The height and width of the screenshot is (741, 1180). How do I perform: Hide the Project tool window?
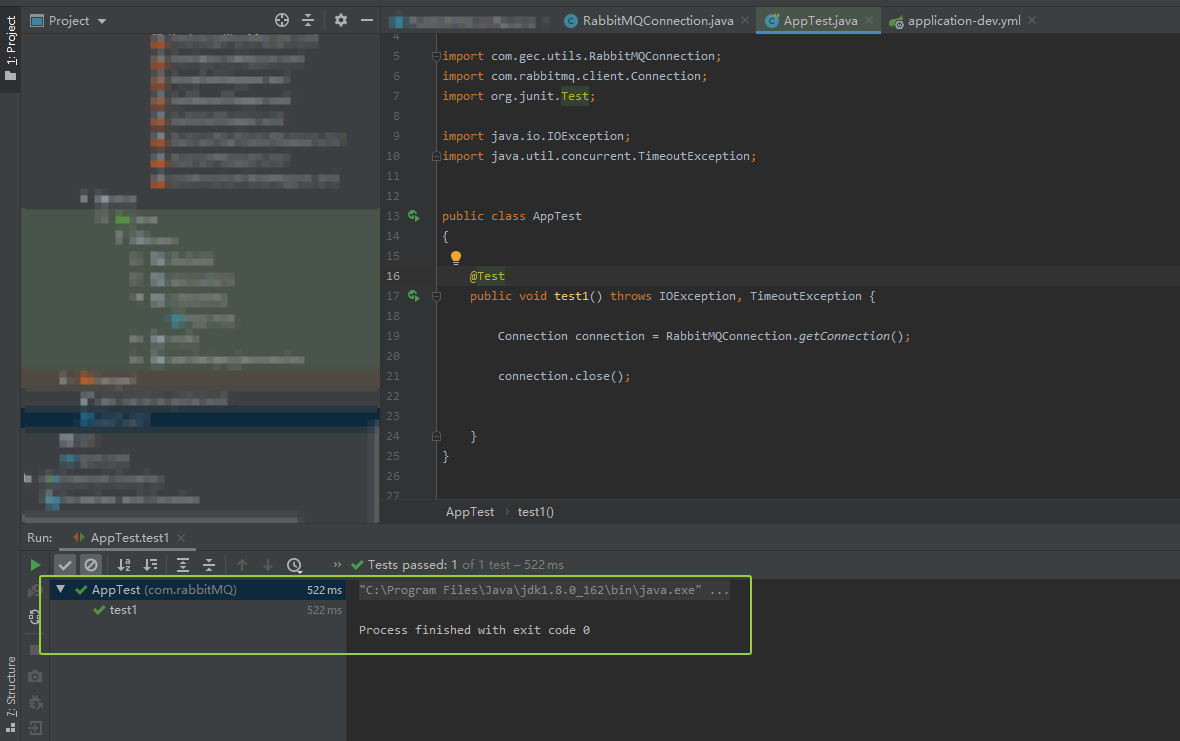point(367,20)
